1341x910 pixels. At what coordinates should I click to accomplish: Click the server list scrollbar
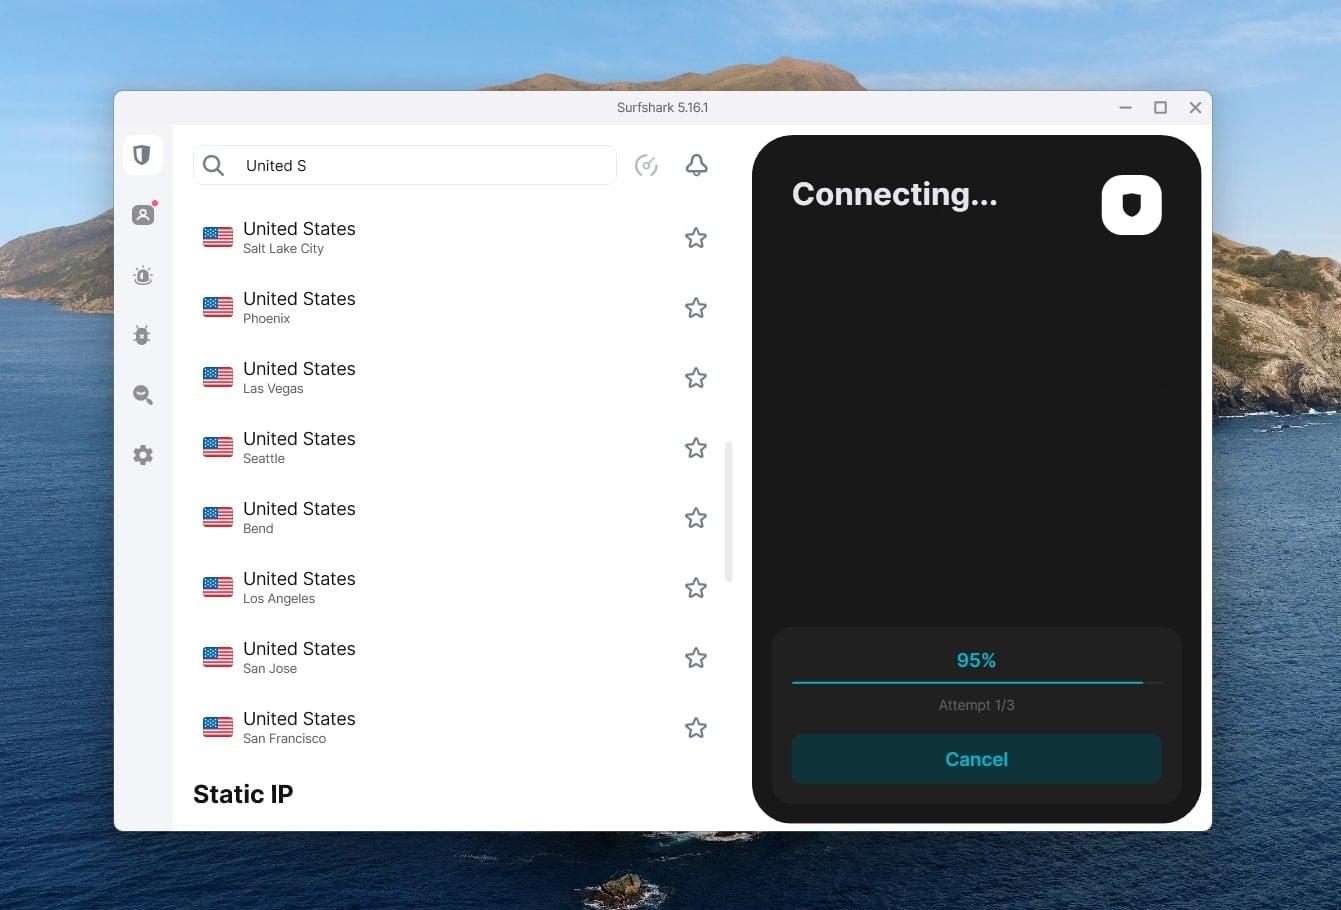tap(729, 510)
